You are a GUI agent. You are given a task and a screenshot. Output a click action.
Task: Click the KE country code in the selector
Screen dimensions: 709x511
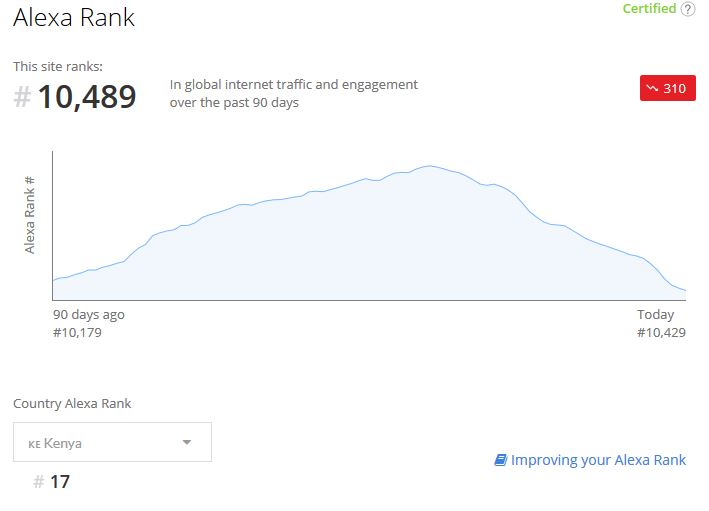[34, 444]
